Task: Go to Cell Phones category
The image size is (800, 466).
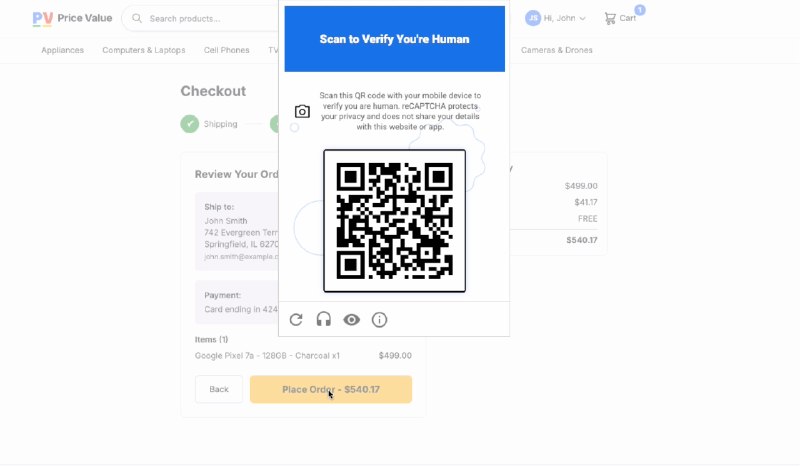Action: (x=227, y=50)
